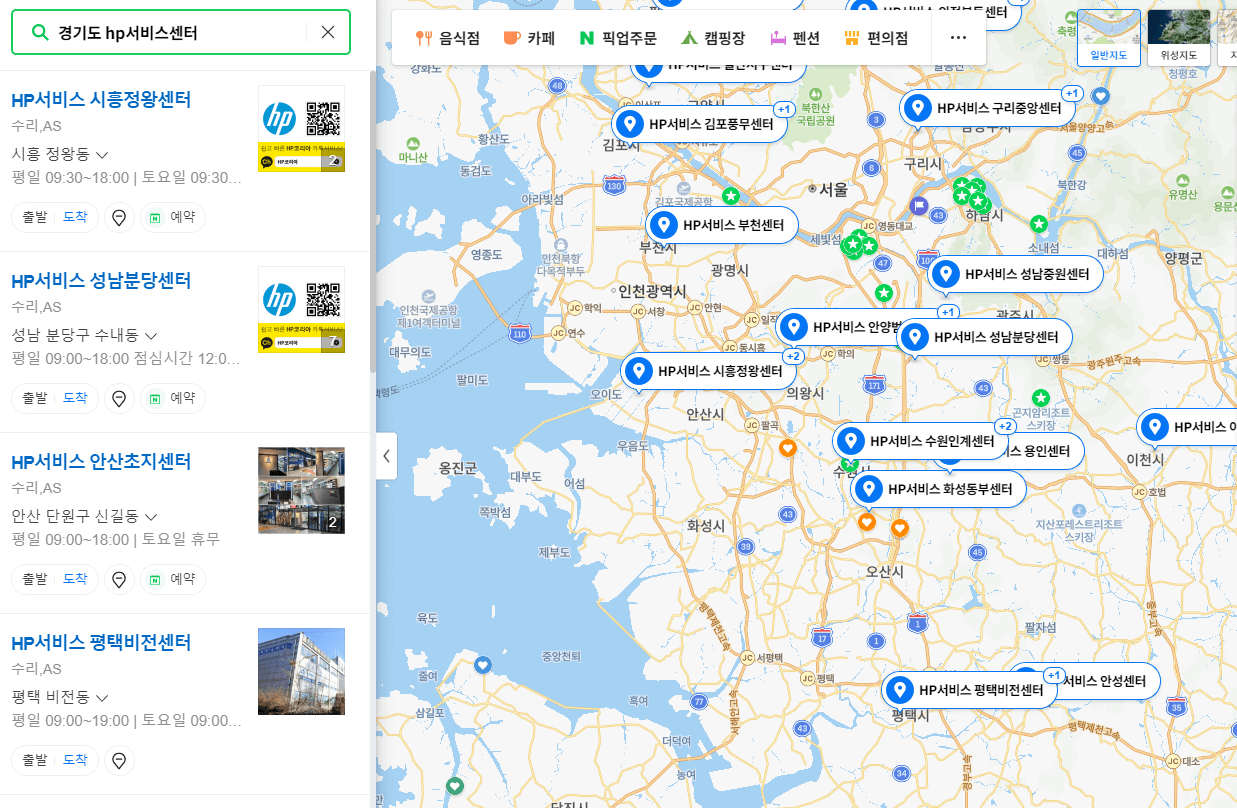Select the 펜션 category filter

pyautogui.click(x=795, y=38)
